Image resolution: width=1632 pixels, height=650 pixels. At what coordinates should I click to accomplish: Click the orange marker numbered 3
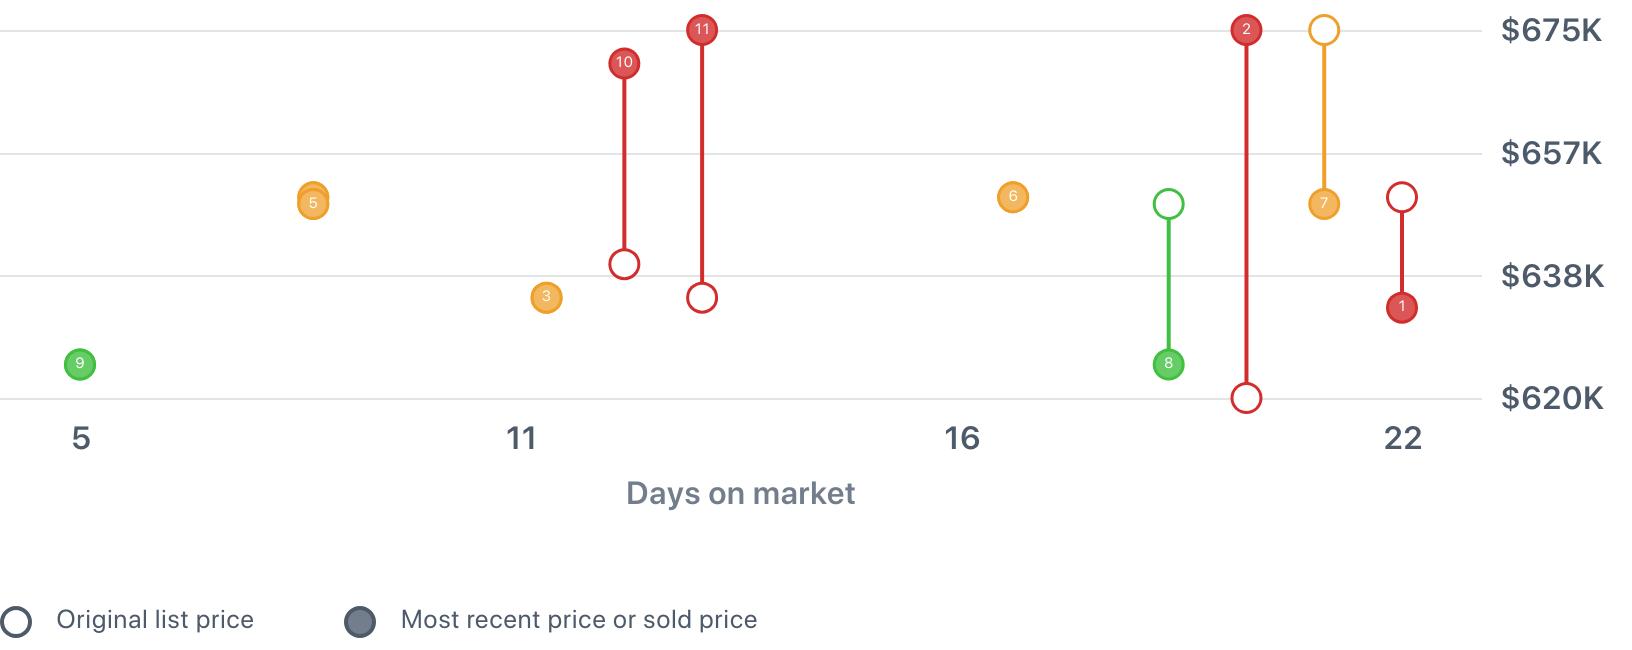(x=546, y=298)
